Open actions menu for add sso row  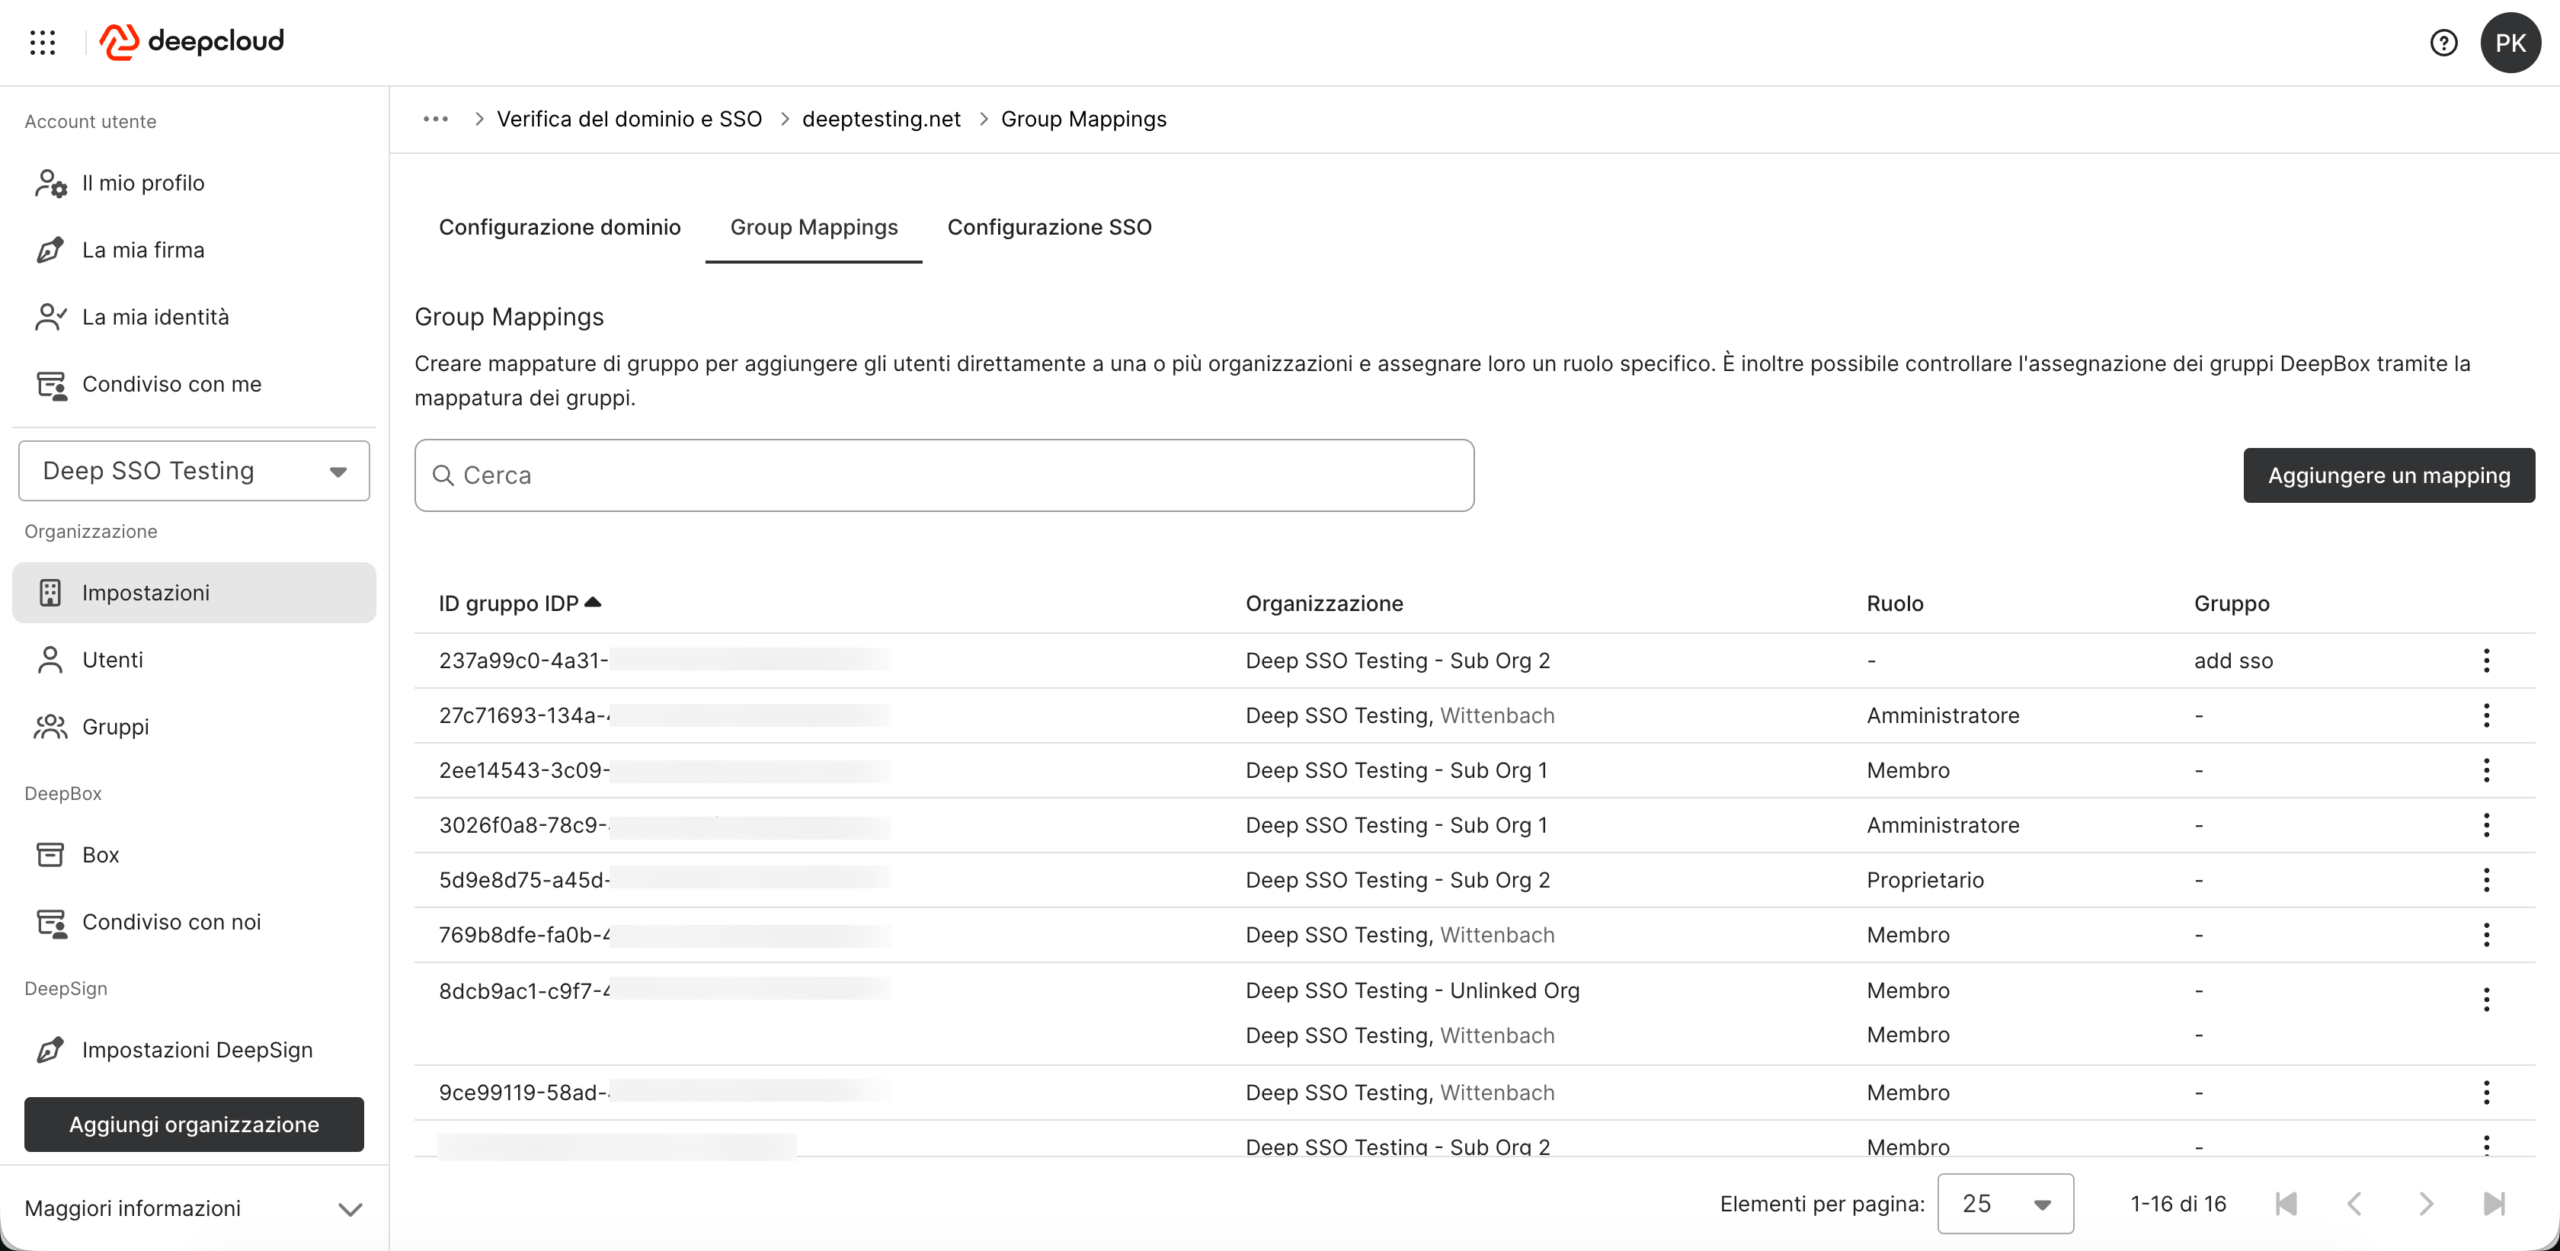coord(2486,660)
